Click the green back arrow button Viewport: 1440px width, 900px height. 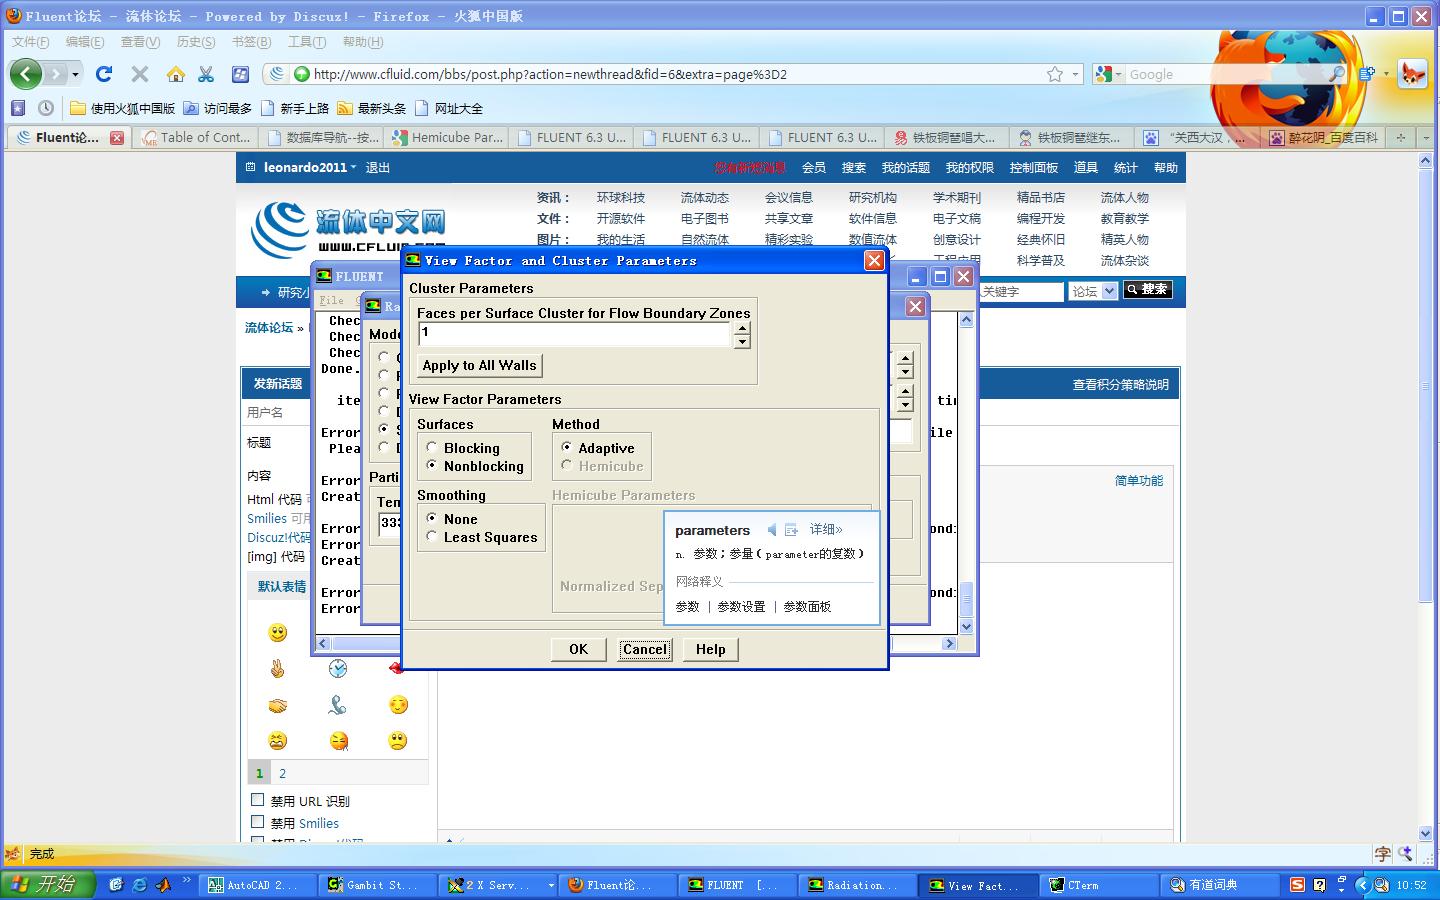pos(26,74)
